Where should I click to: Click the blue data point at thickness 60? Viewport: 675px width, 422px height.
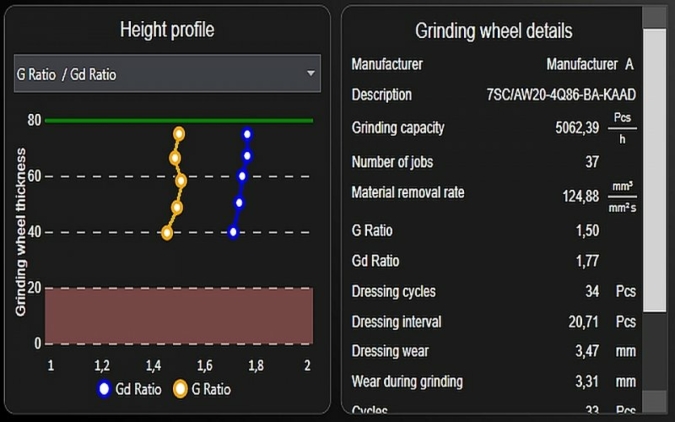pyautogui.click(x=242, y=176)
